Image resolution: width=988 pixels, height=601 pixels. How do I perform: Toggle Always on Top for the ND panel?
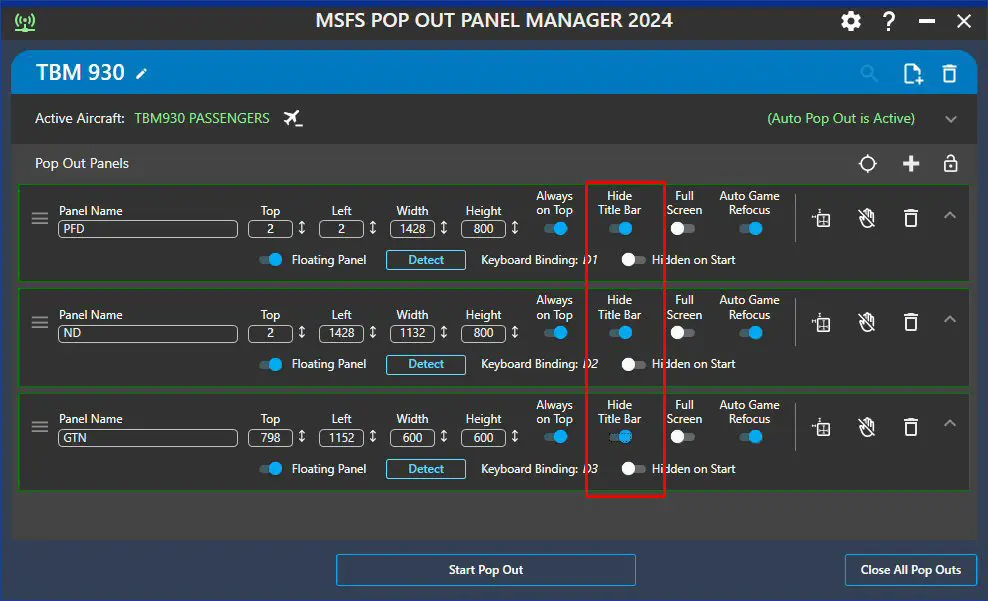(x=556, y=333)
